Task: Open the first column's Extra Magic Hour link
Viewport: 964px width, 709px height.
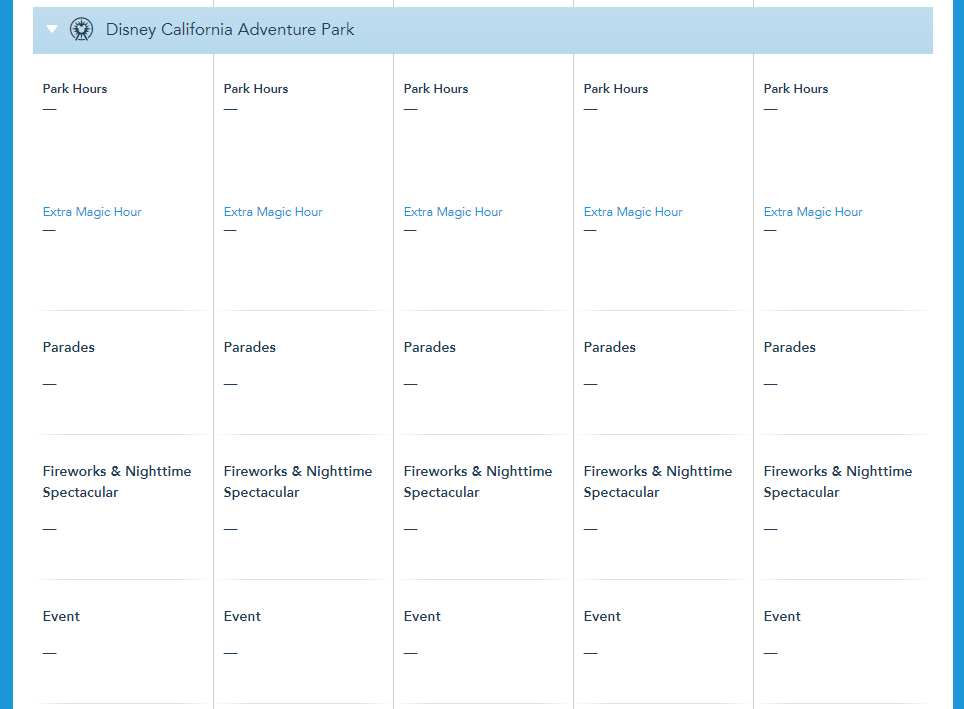Action: [x=92, y=212]
